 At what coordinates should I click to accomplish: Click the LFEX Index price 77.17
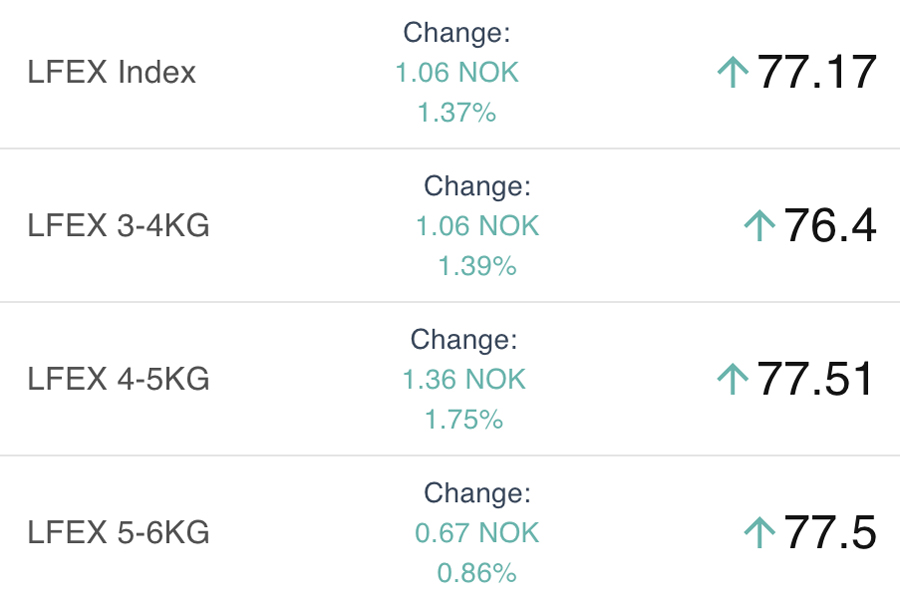pyautogui.click(x=816, y=72)
